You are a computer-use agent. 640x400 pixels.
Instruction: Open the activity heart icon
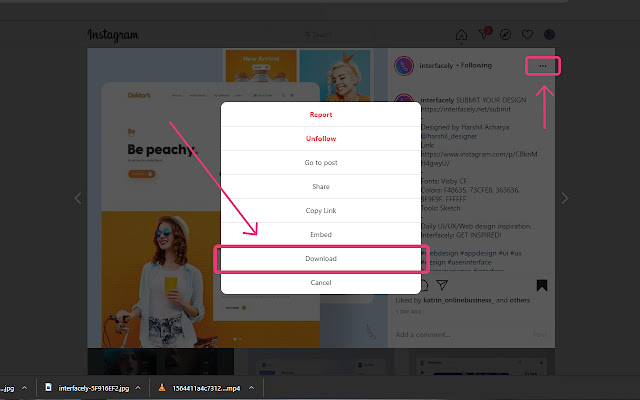(527, 35)
